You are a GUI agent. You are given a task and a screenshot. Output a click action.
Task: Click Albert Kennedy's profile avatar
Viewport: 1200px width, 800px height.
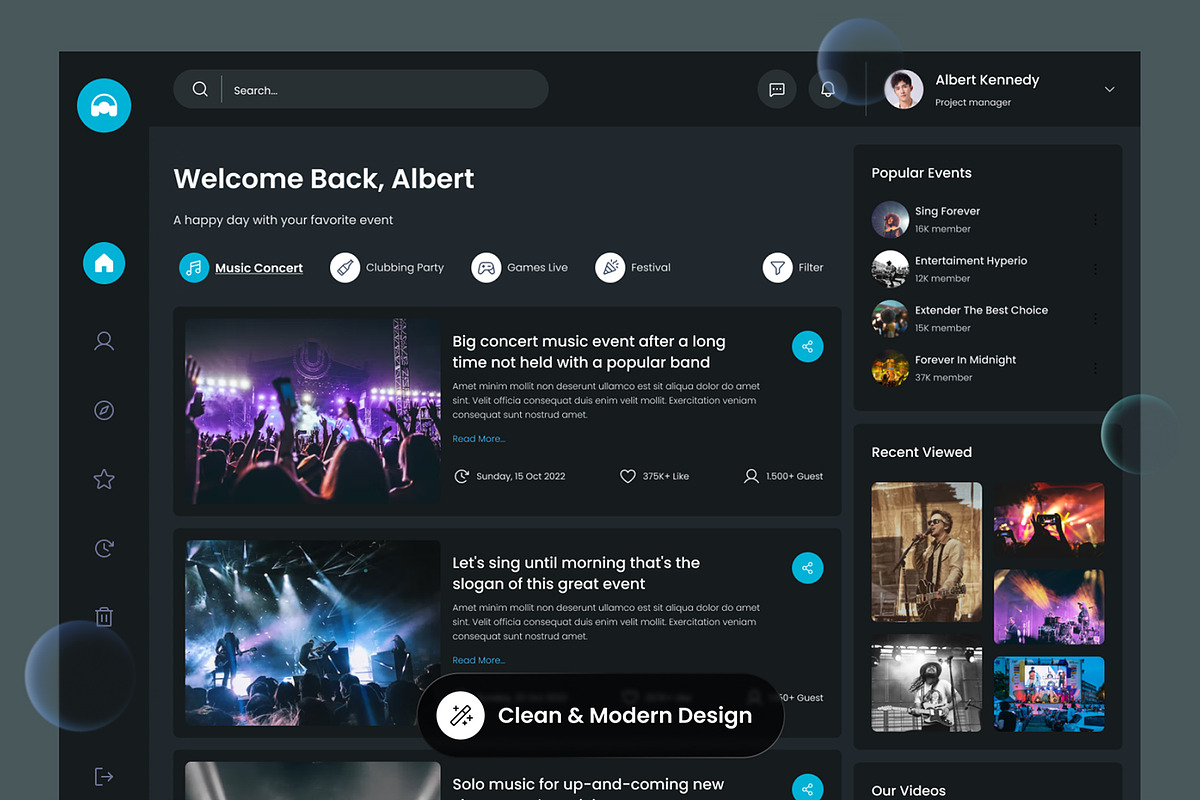point(904,89)
